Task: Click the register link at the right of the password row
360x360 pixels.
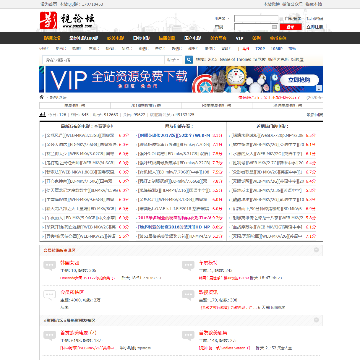Action: [x=315, y=27]
